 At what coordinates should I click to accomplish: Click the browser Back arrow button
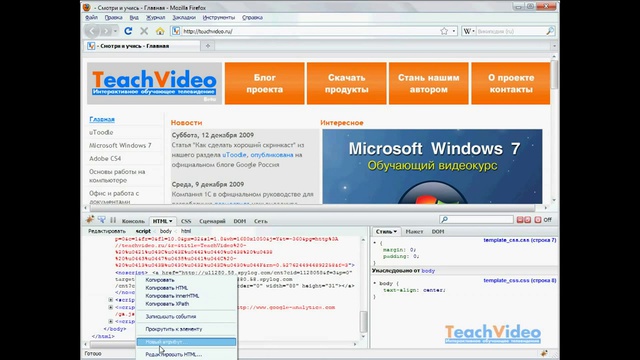tap(92, 31)
